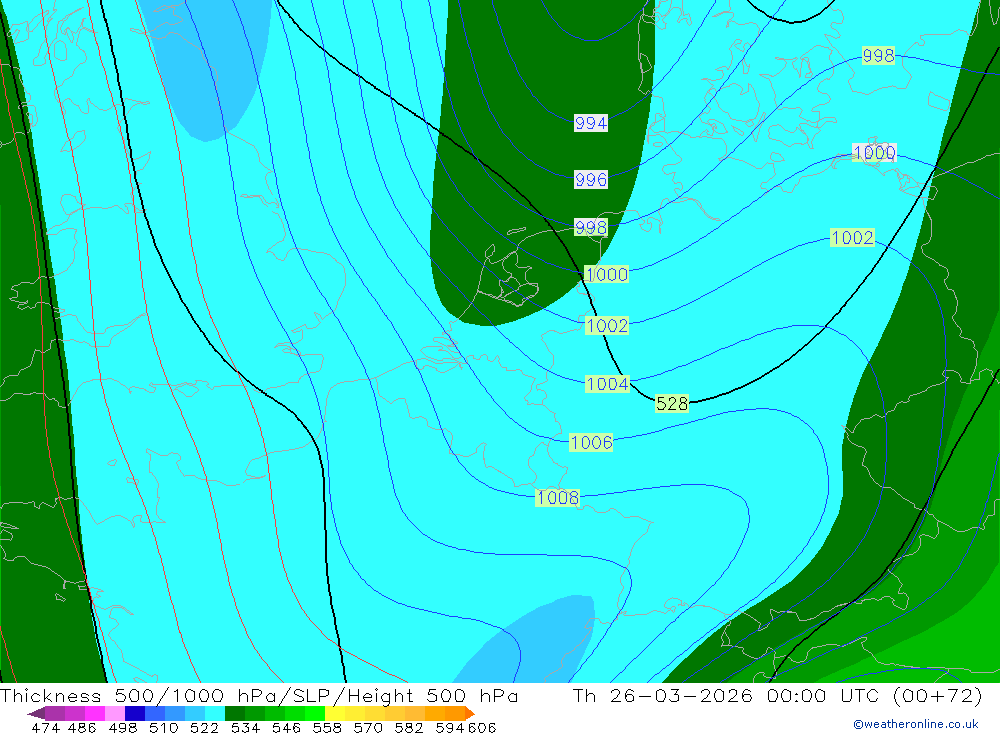This screenshot has height=733, width=1000.
Task: Click the 1008 isobar label
Action: [558, 498]
